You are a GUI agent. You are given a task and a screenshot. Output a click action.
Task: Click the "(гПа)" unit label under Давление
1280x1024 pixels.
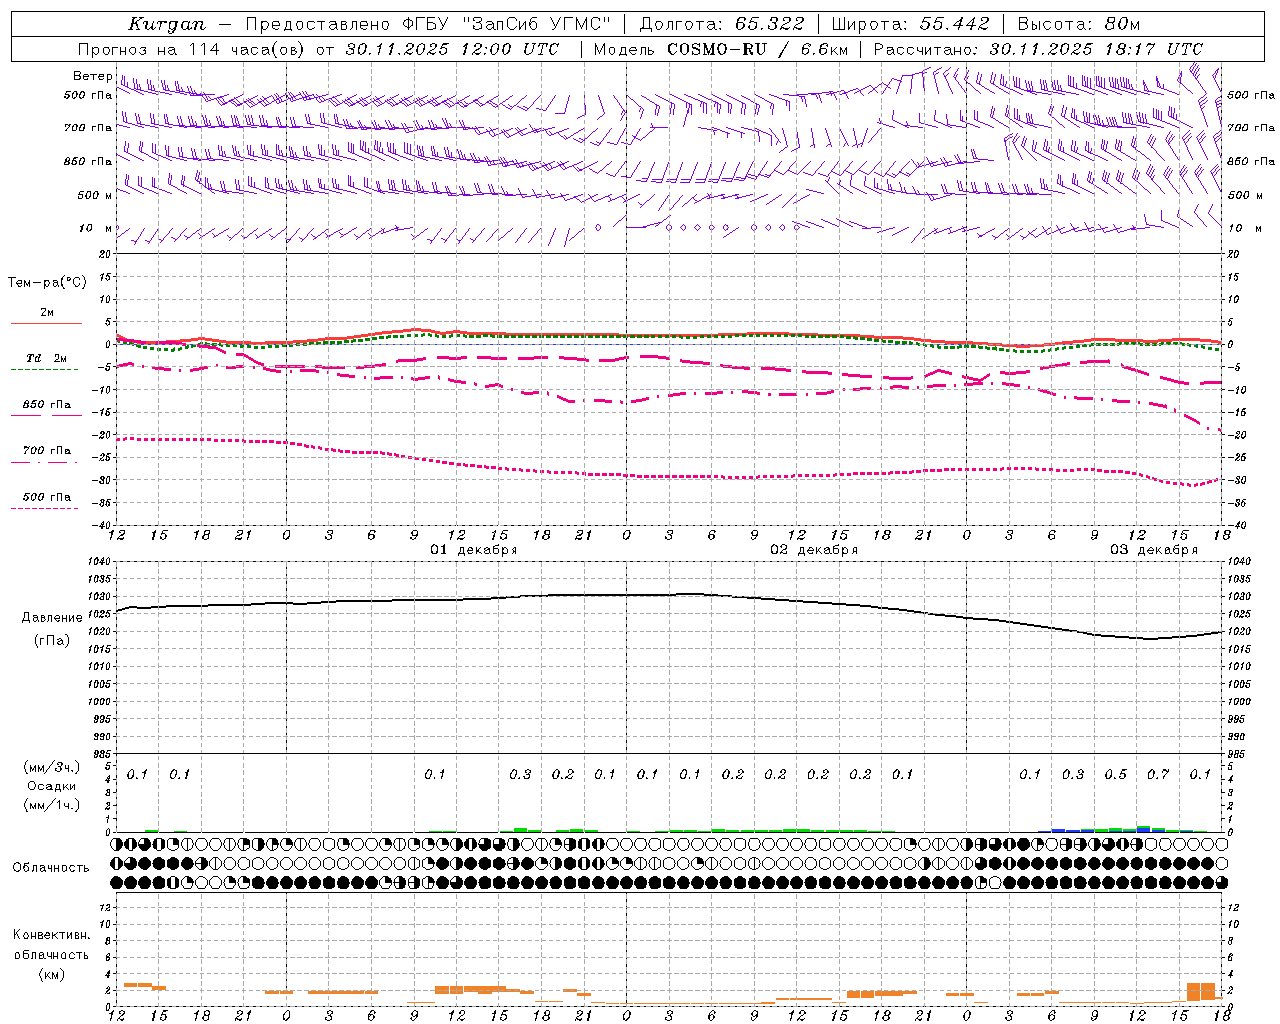[x=52, y=640]
